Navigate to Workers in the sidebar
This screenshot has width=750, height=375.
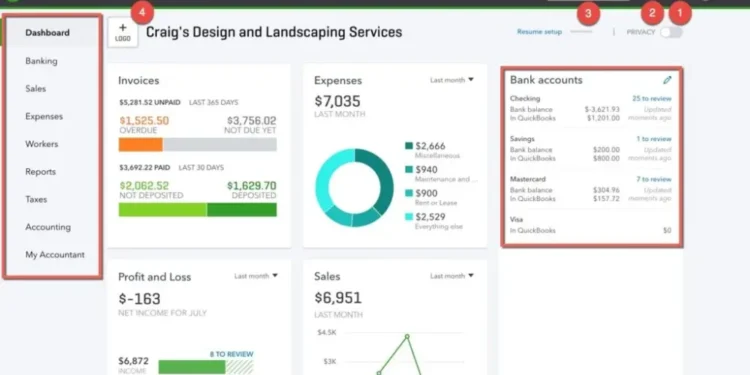coord(42,144)
